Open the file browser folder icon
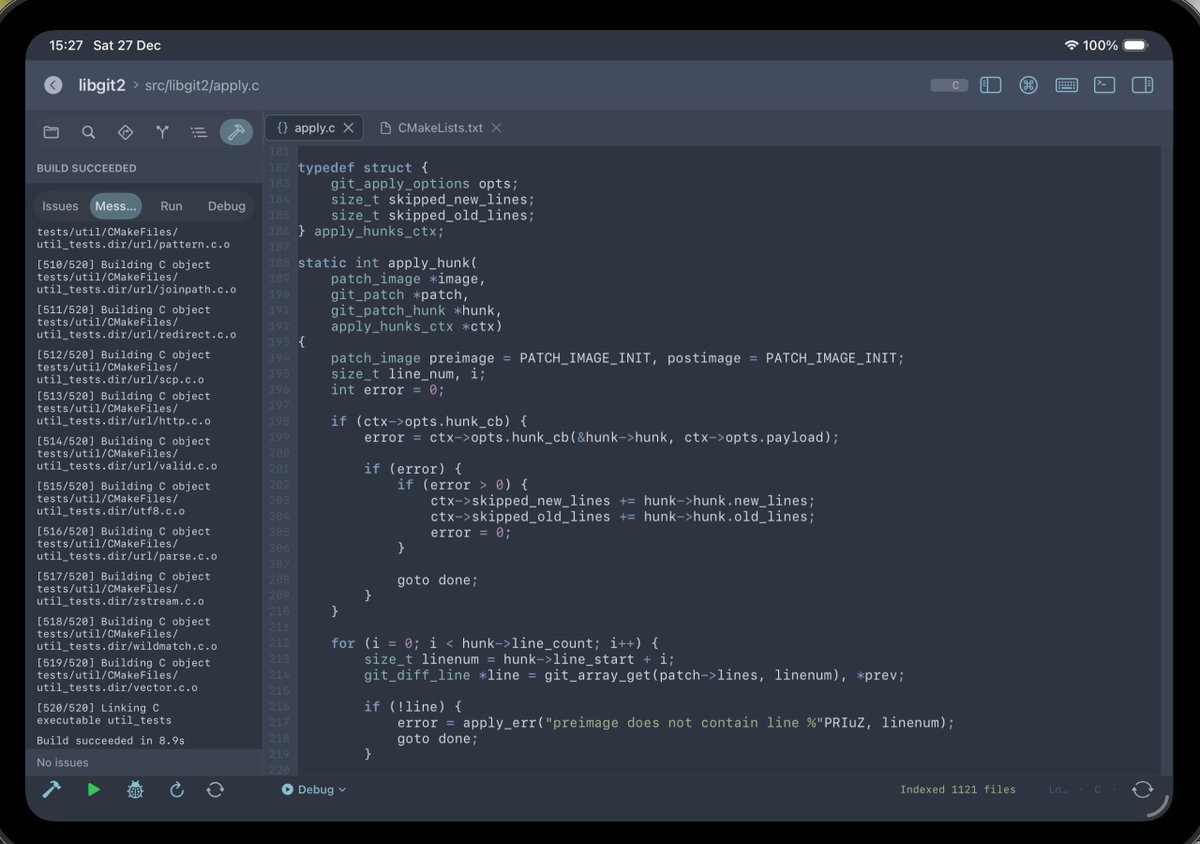The width and height of the screenshot is (1200, 844). (x=51, y=132)
